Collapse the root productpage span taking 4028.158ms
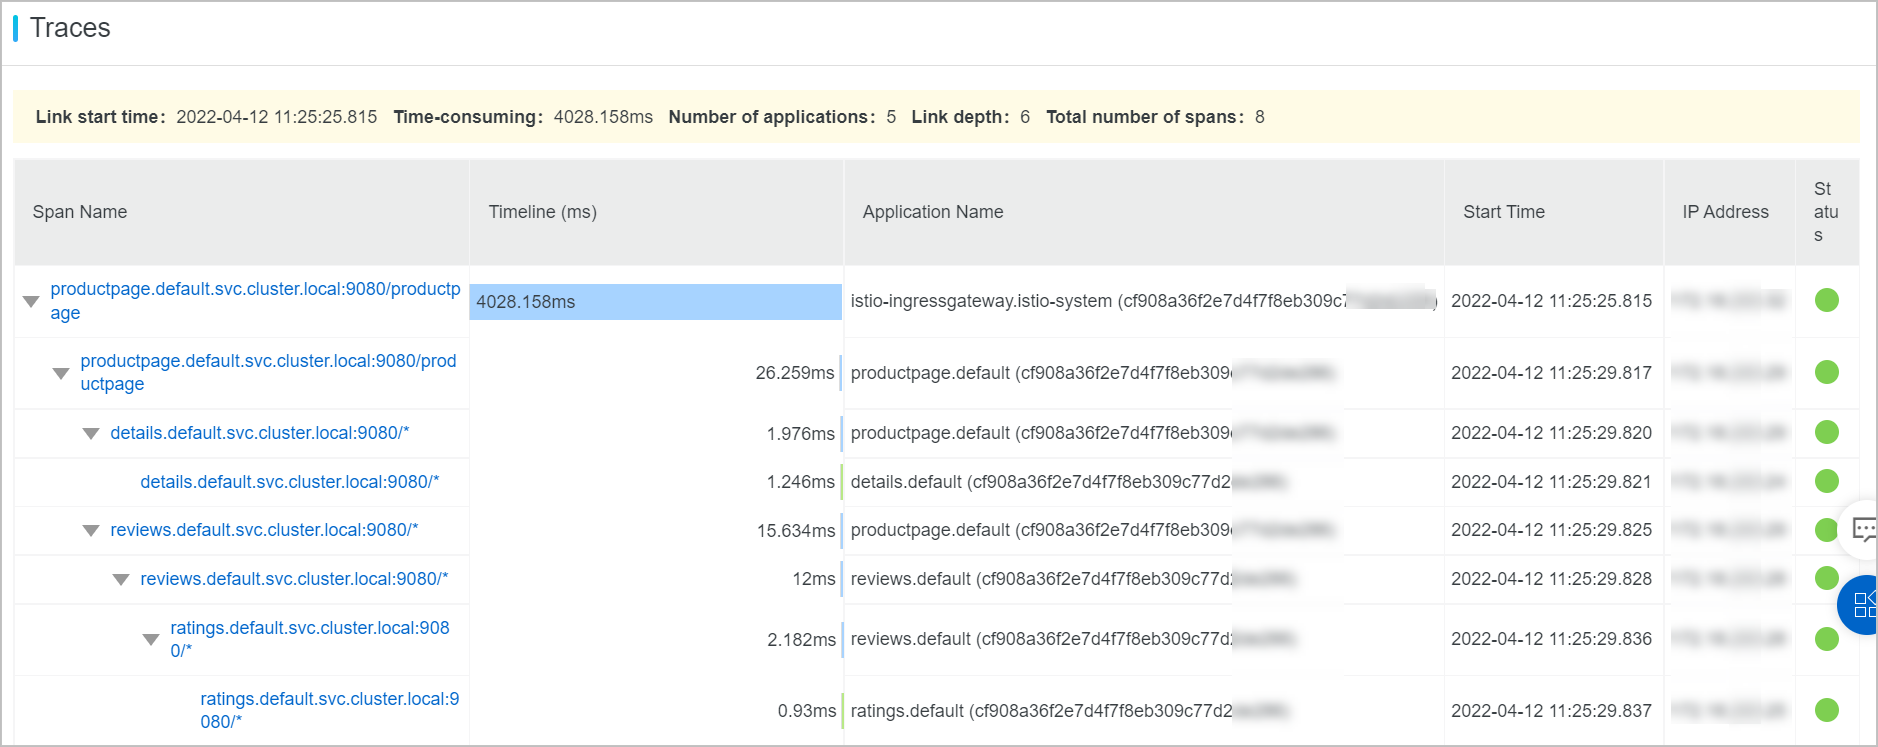Screen dimensions: 1878x747 (31, 301)
